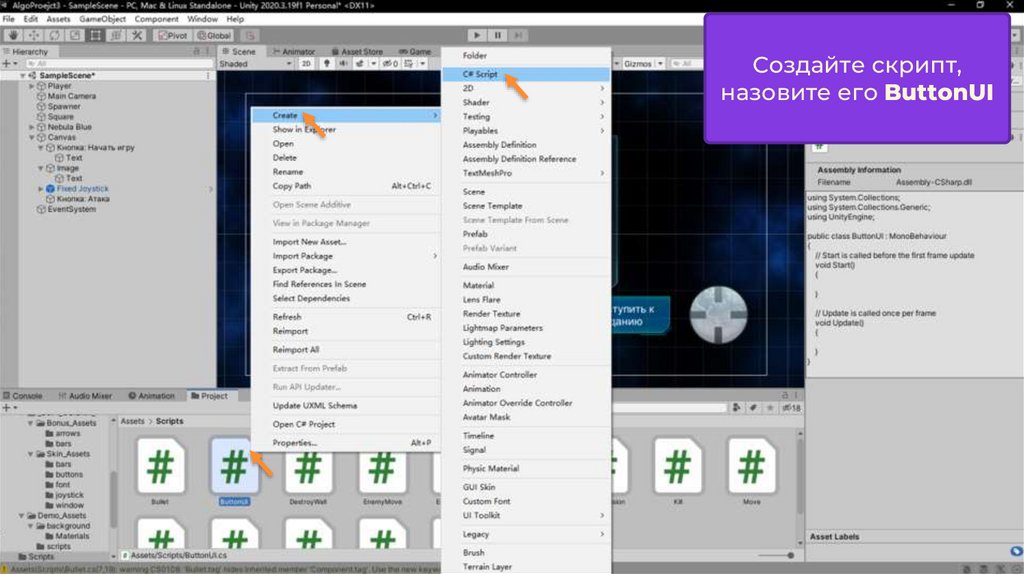
Task: Open the Gizmos dropdown
Action: tap(643, 63)
